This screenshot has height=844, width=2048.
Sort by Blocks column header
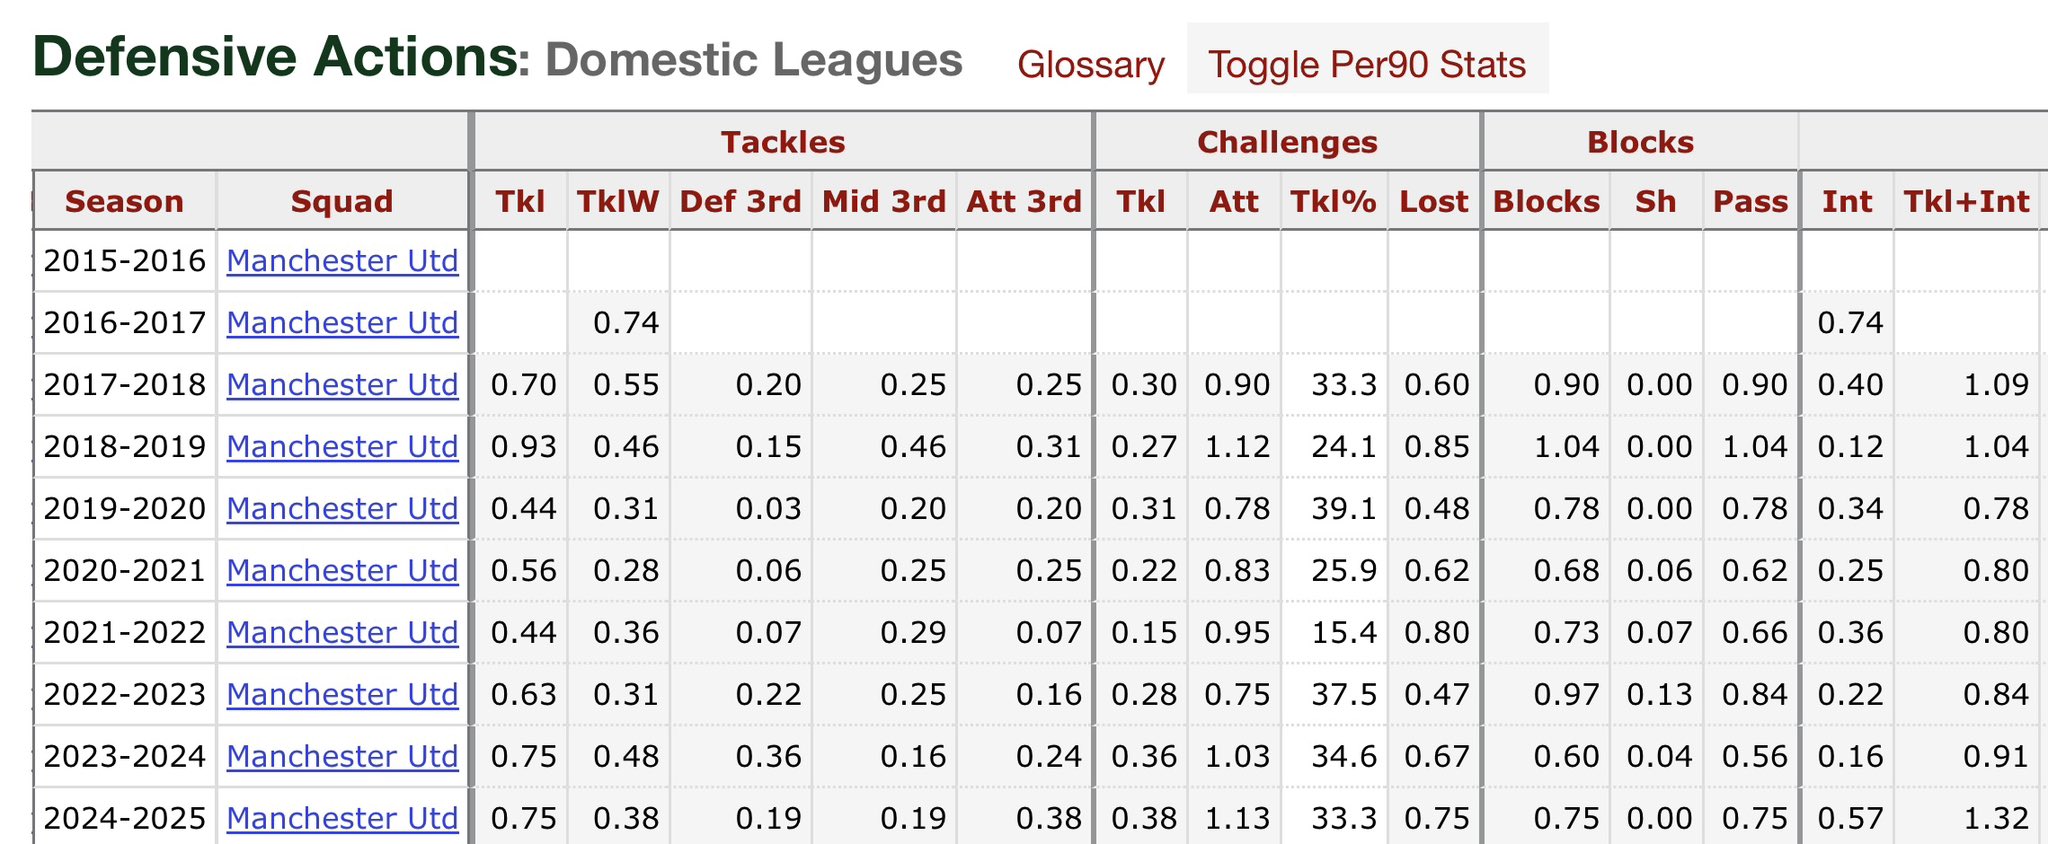1546,201
